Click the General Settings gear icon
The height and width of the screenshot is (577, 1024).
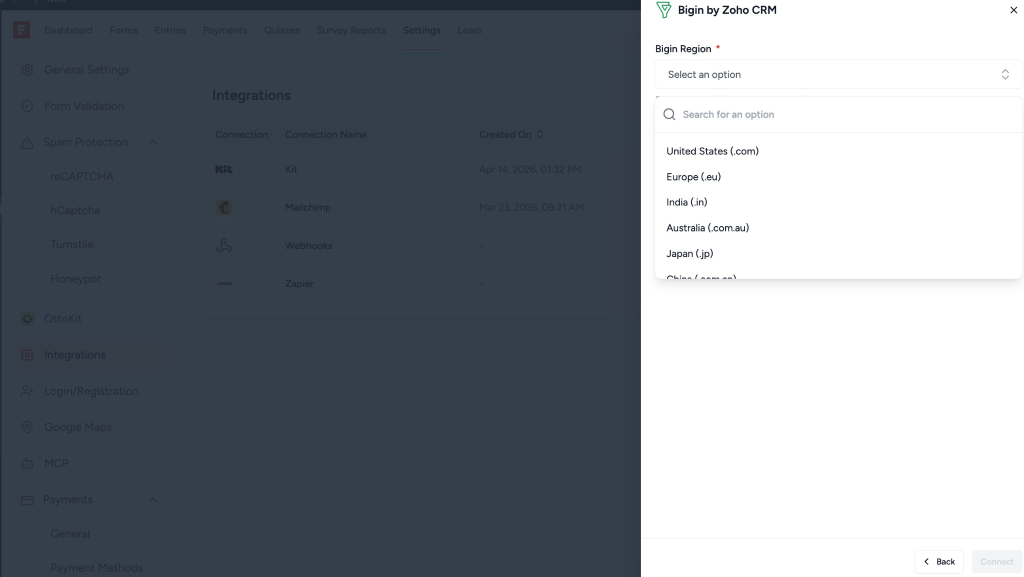(27, 70)
